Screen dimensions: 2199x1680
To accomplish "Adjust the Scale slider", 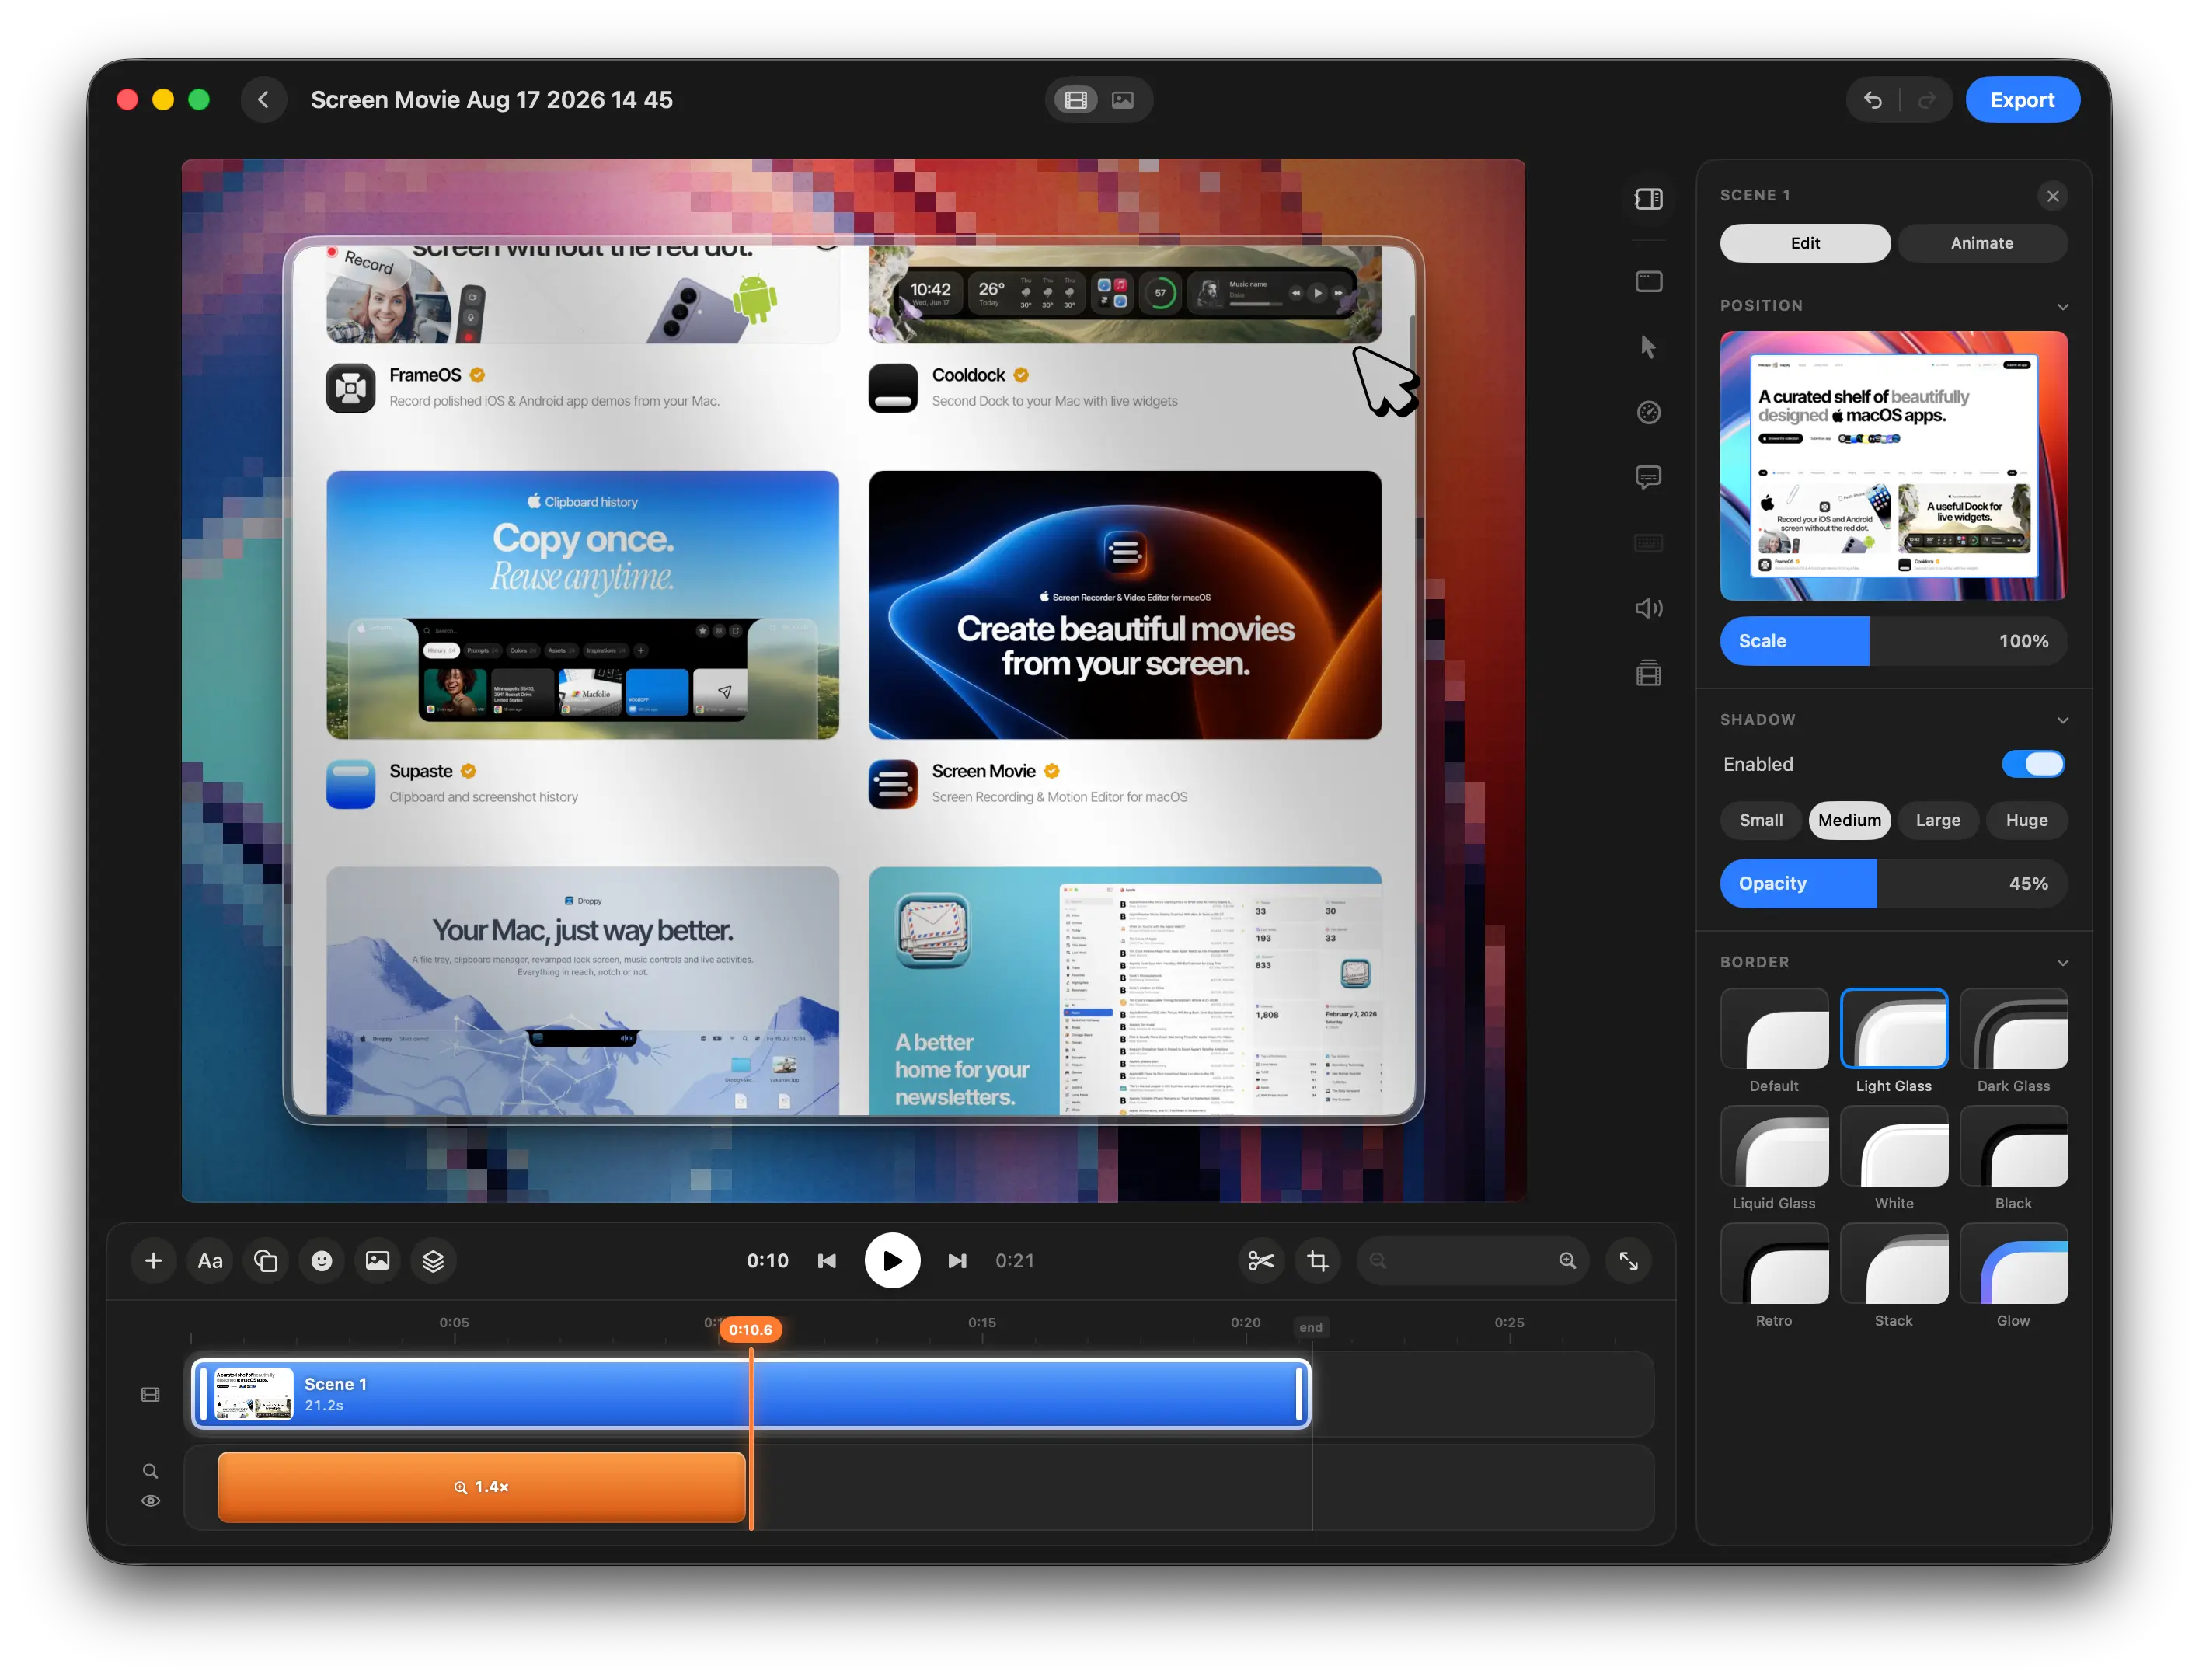I will coord(1893,641).
